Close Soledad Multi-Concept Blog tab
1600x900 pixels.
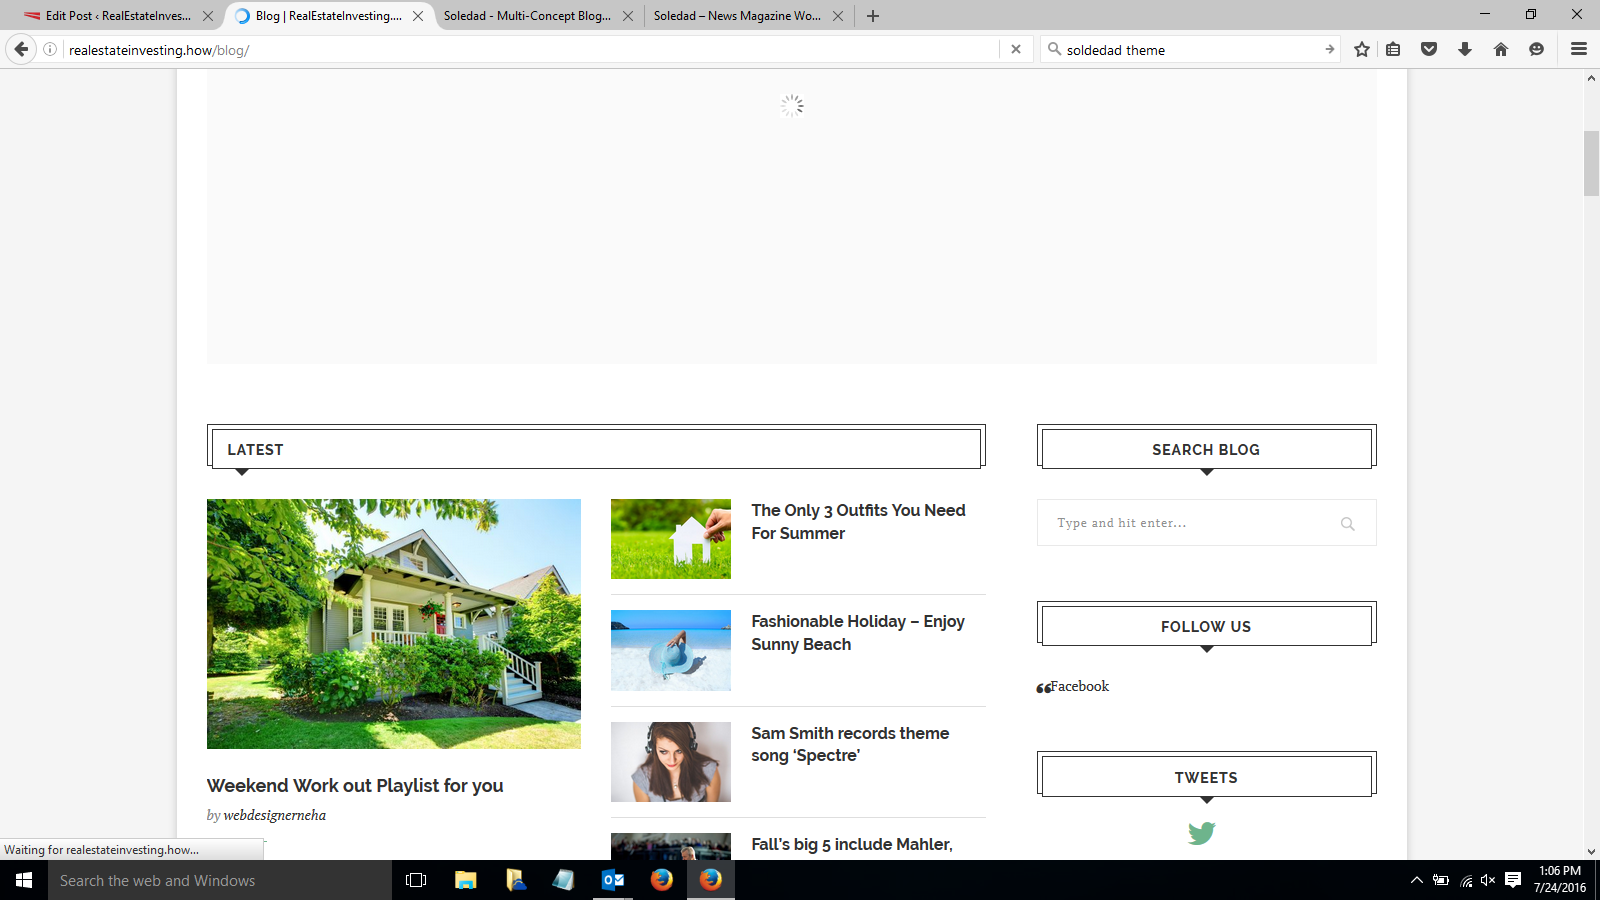(x=628, y=16)
